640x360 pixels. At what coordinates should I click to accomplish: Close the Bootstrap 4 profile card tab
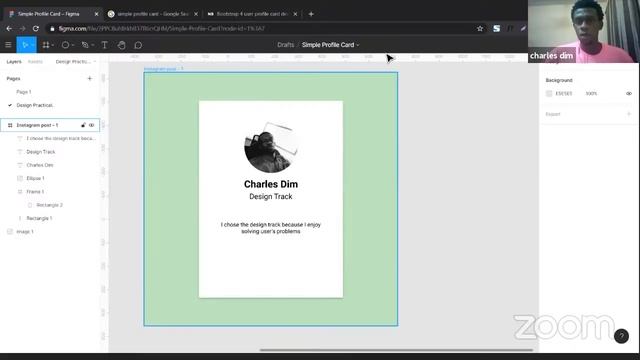(x=296, y=14)
